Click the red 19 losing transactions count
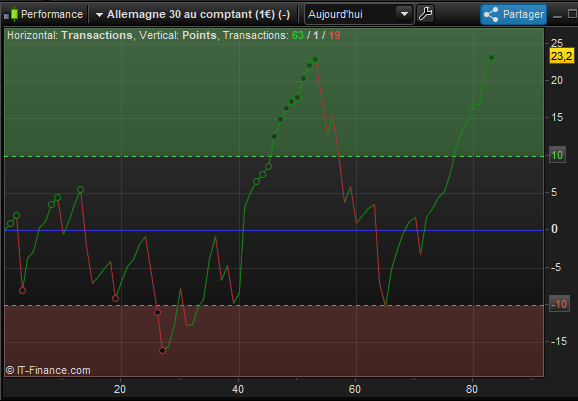 click(x=334, y=35)
